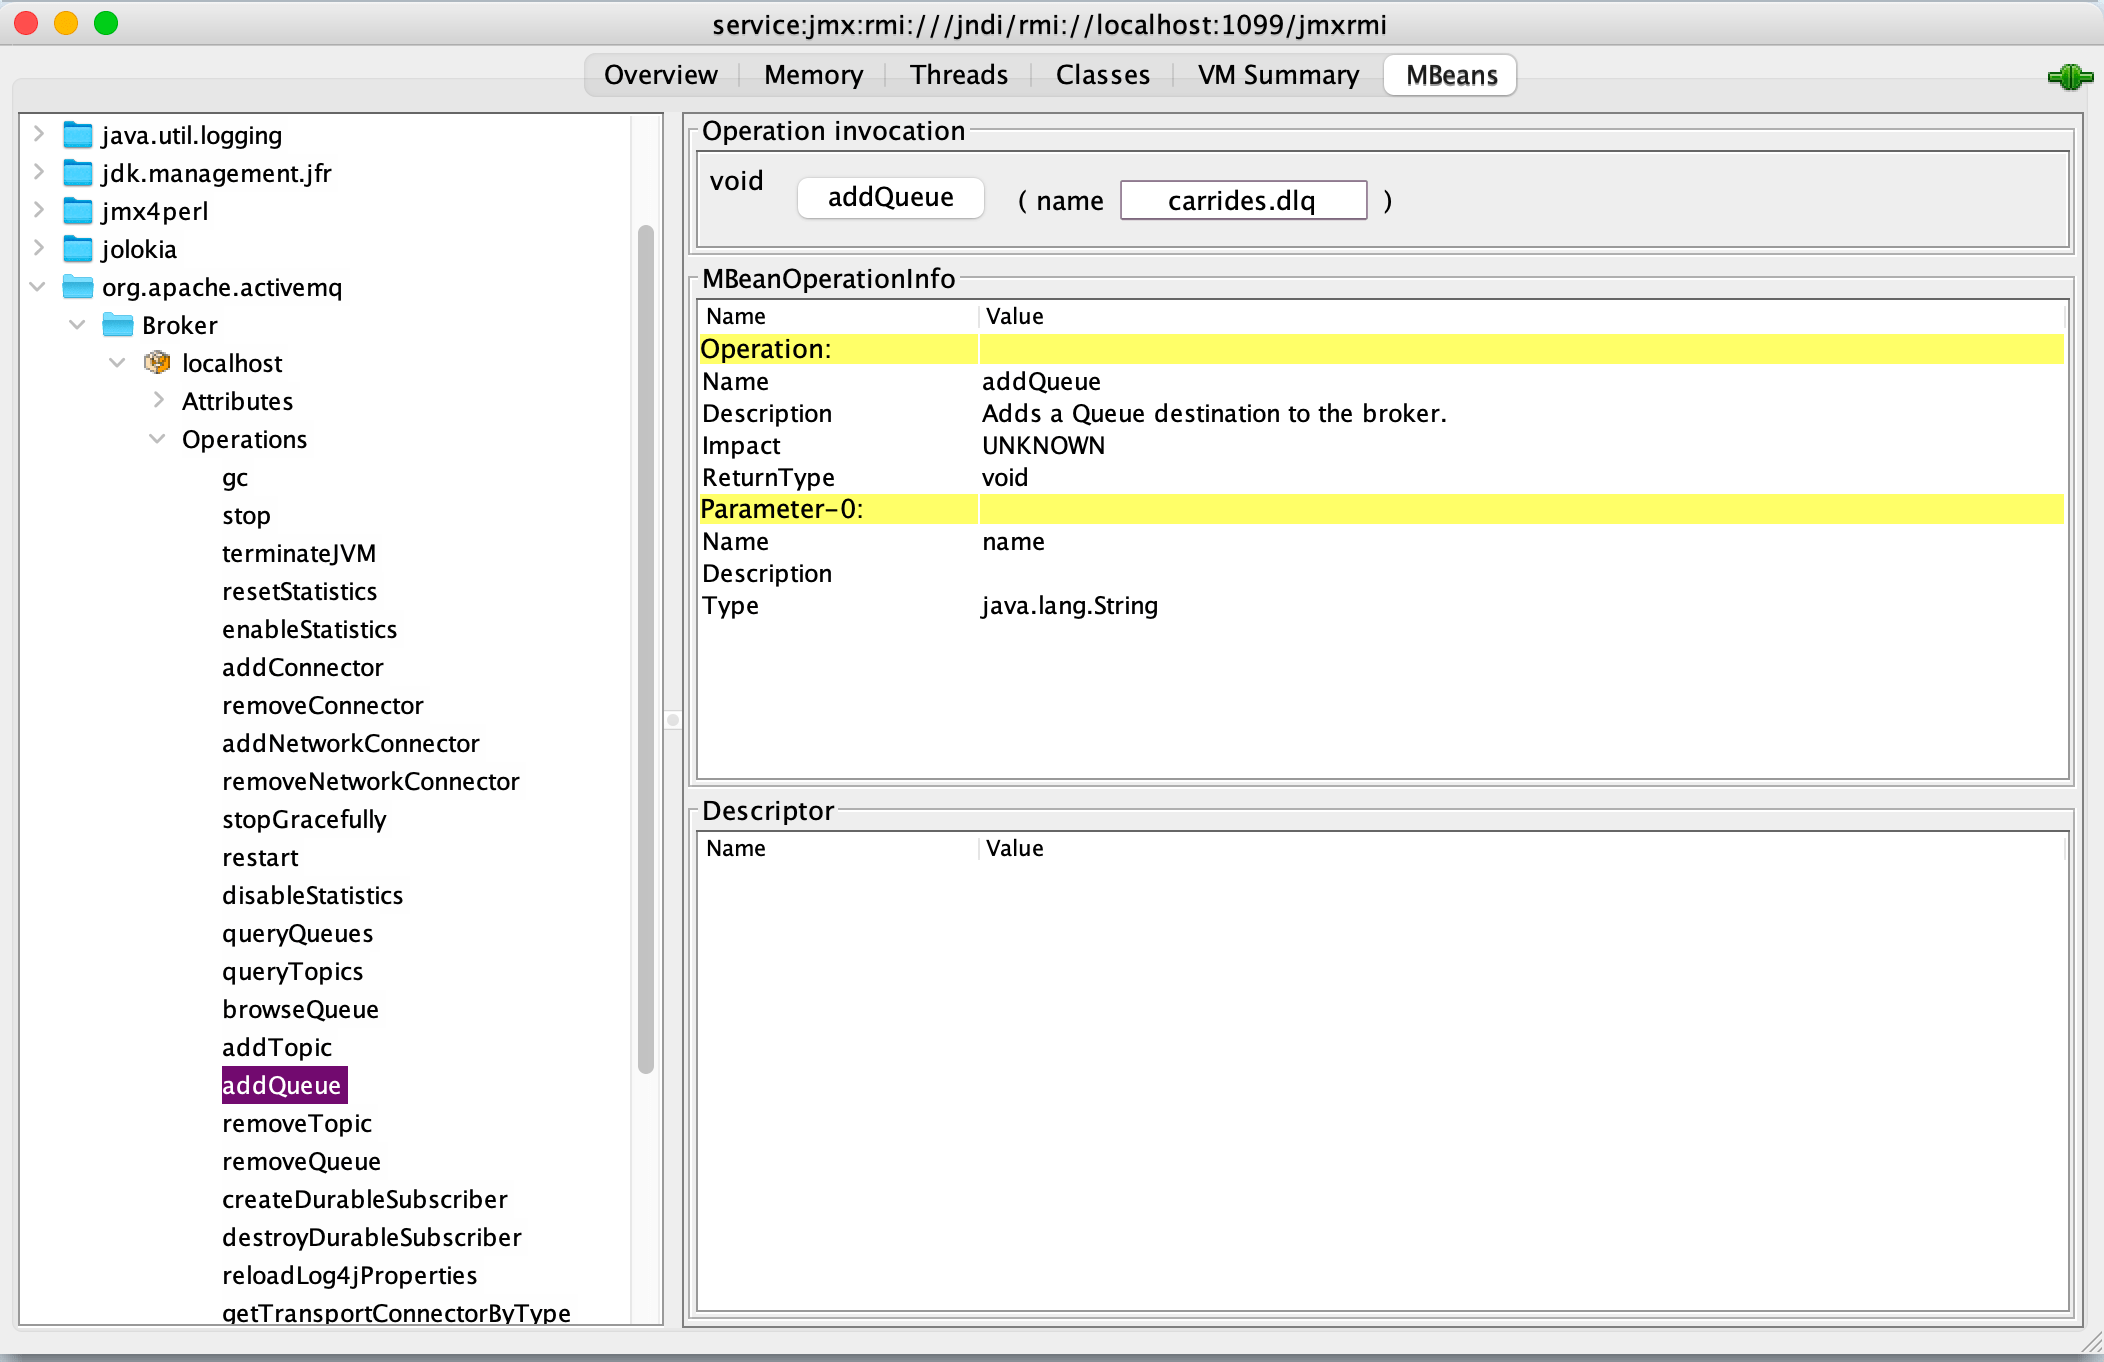Select the stopGracefully operation
Image resolution: width=2104 pixels, height=1362 pixels.
pos(304,819)
